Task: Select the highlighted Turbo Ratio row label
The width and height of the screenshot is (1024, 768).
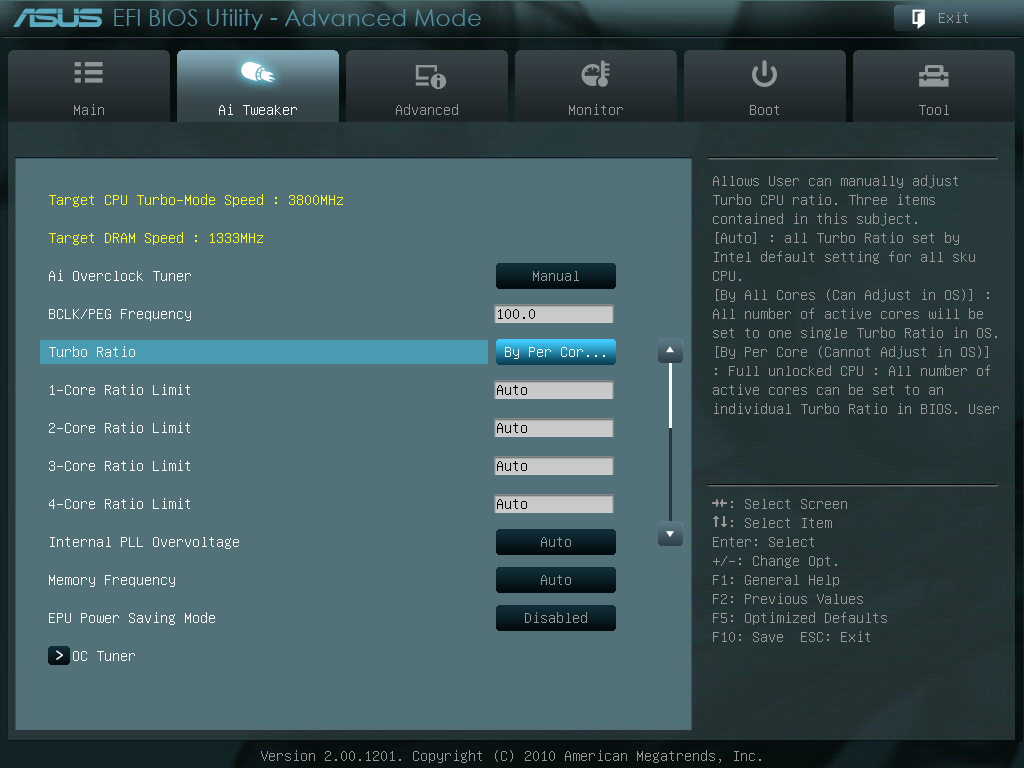Action: 92,352
